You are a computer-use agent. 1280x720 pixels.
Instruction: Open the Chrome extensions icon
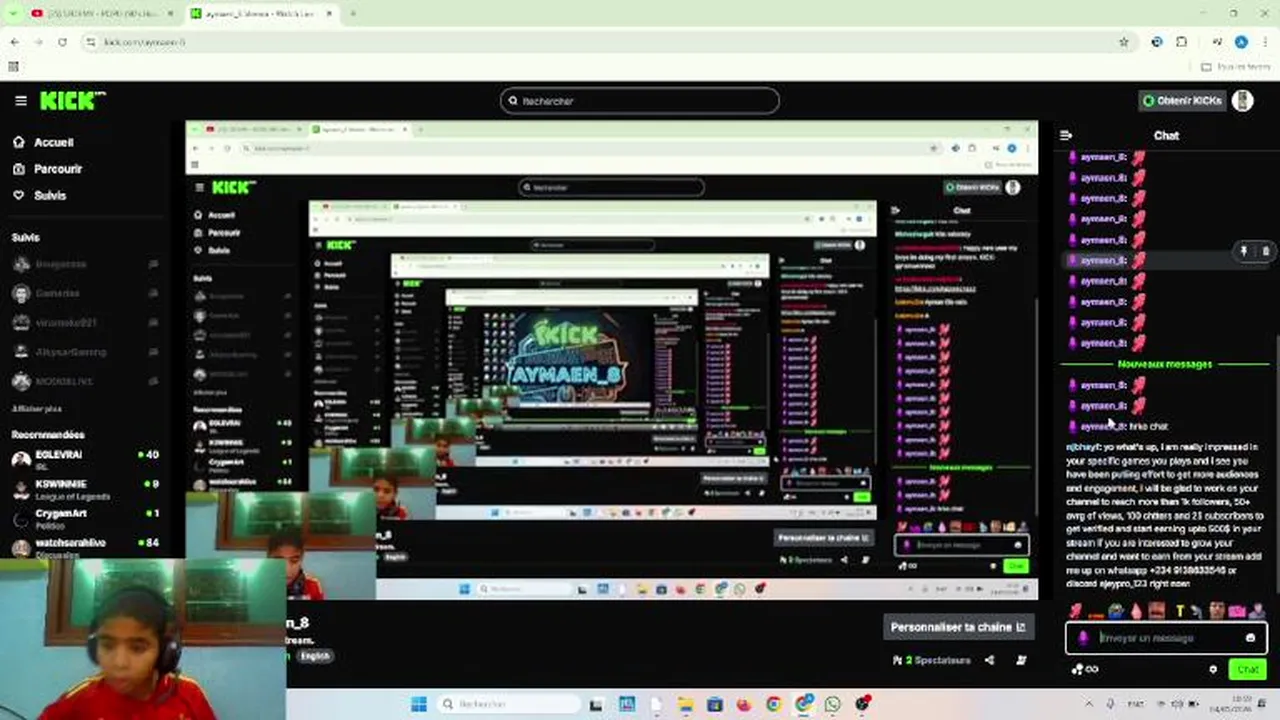(x=1181, y=42)
